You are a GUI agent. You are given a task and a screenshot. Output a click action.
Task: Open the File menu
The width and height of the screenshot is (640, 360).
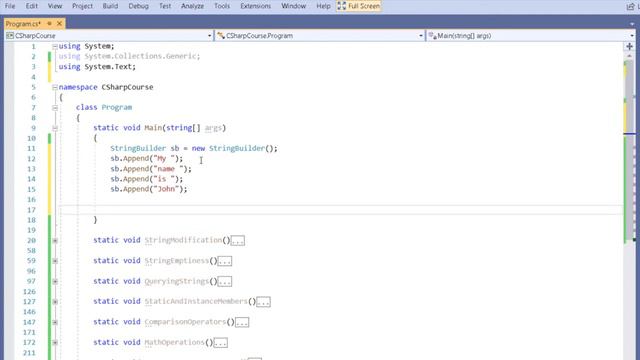(x=10, y=6)
